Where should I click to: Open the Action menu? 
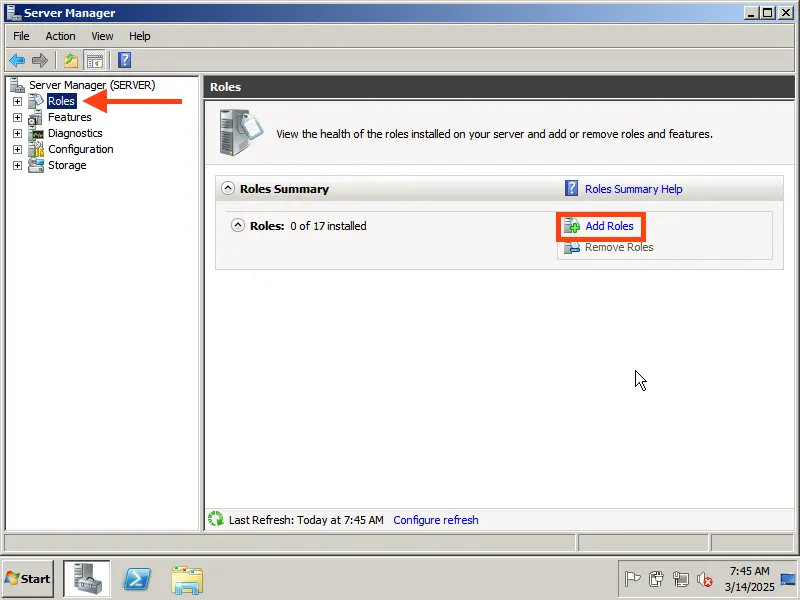[x=60, y=36]
